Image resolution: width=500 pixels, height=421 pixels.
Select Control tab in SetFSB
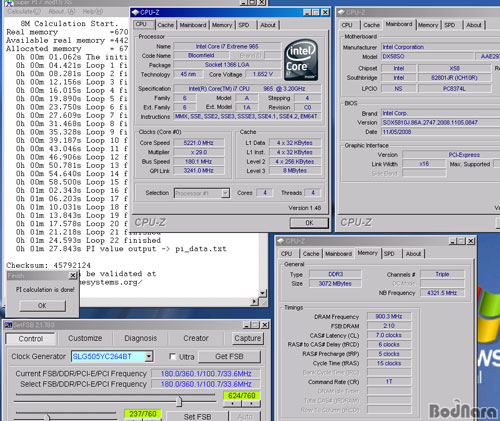31,339
